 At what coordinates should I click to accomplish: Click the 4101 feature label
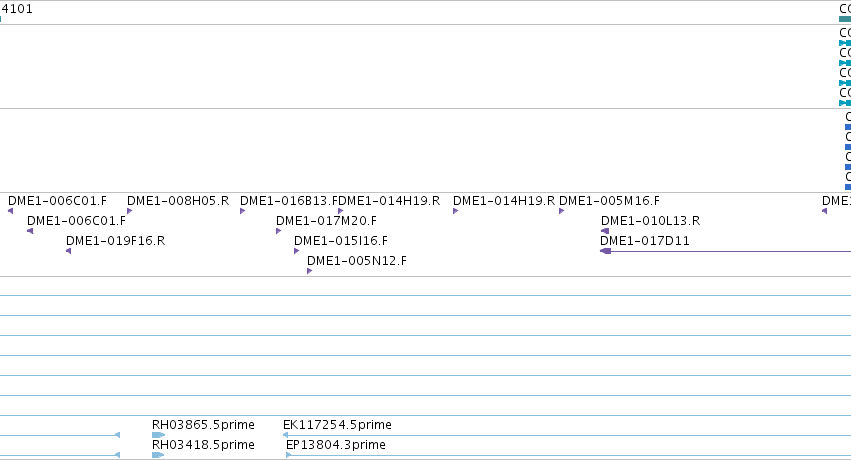tap(16, 9)
